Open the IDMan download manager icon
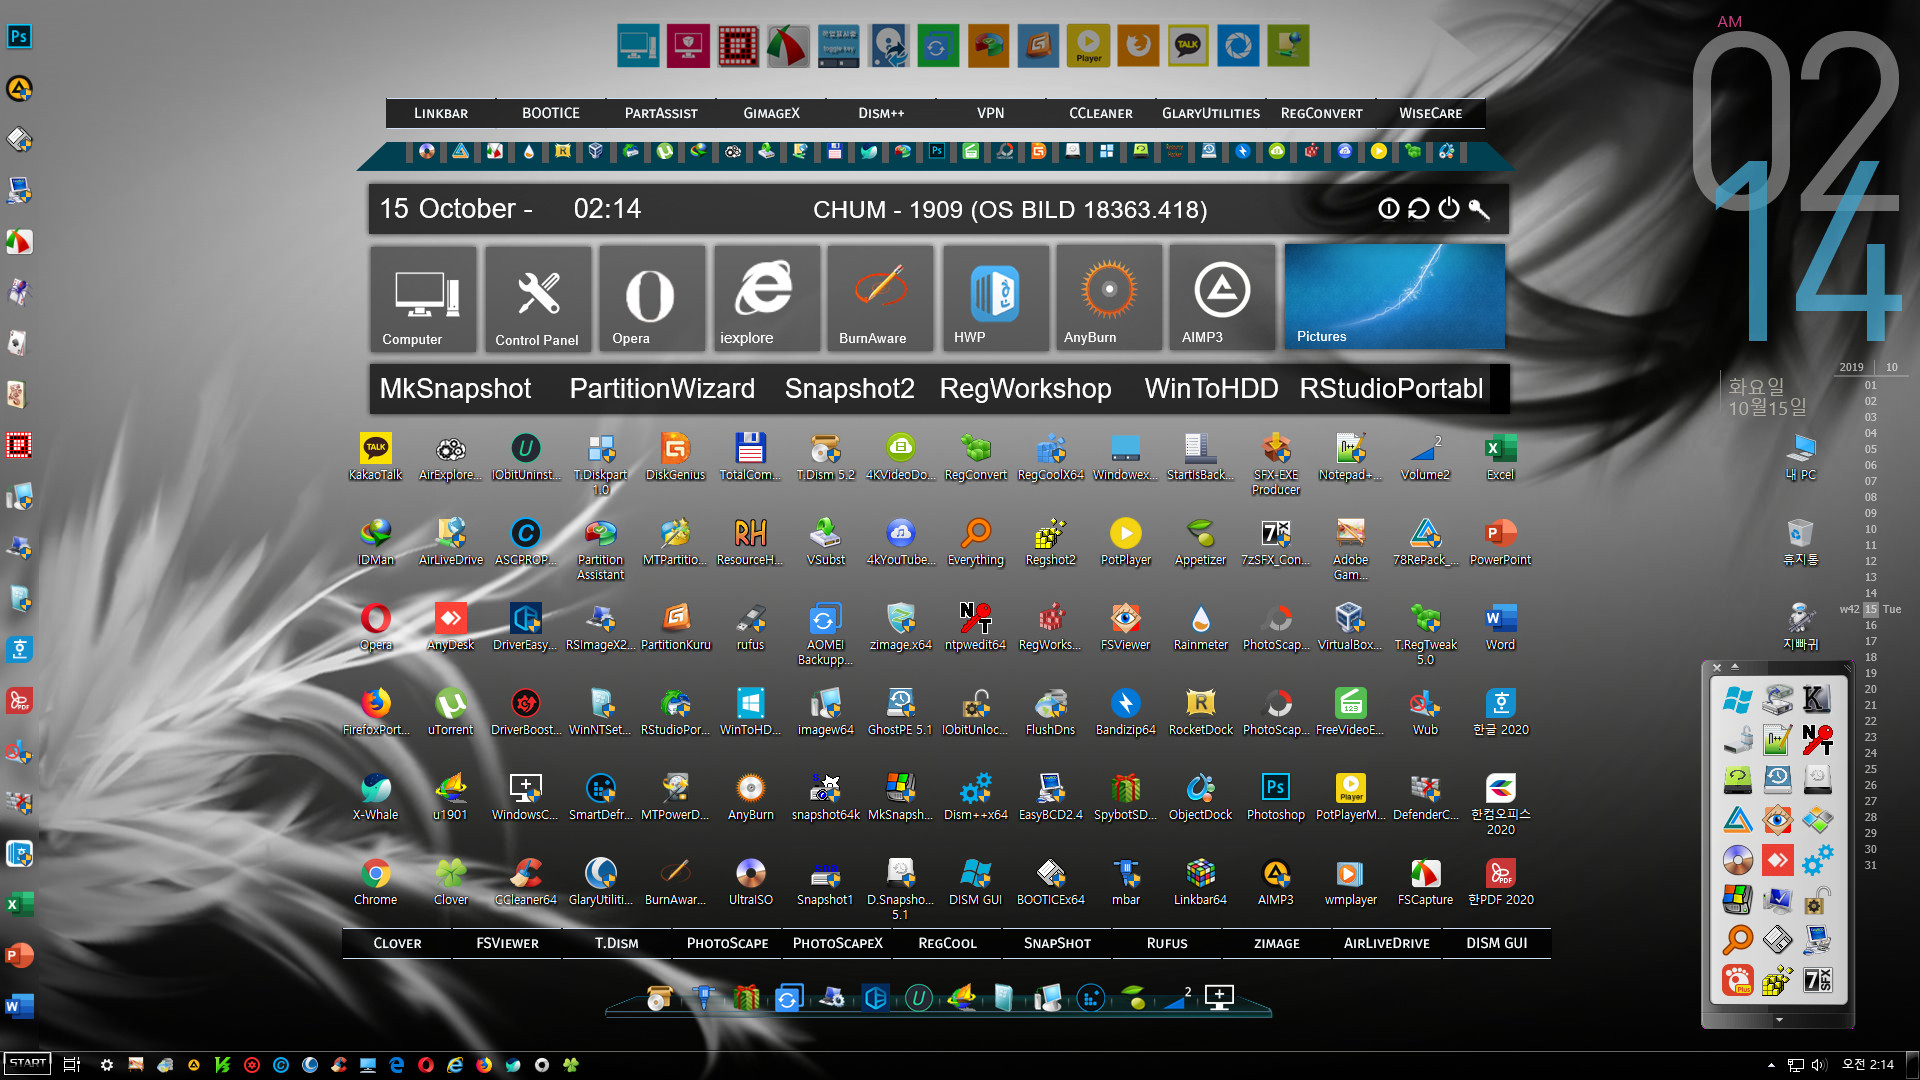1920x1080 pixels. click(376, 541)
